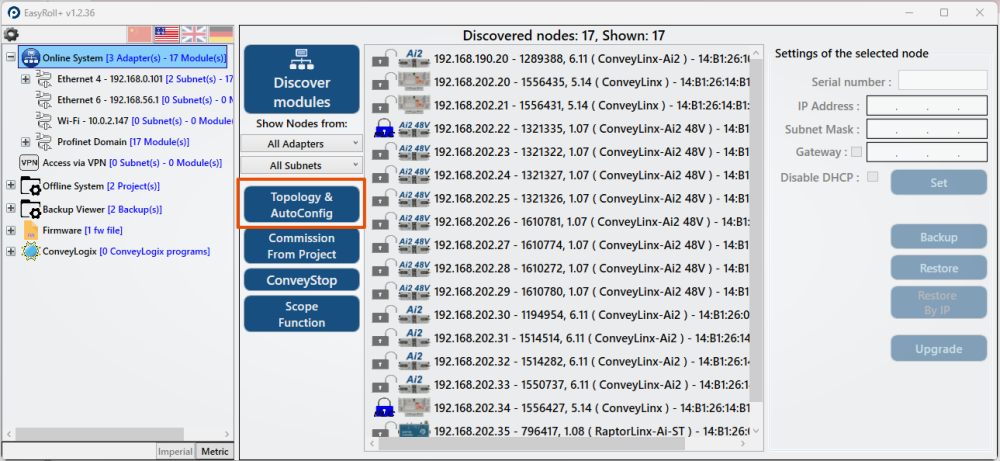Select the US flag language
1000x461 pixels.
coord(166,34)
